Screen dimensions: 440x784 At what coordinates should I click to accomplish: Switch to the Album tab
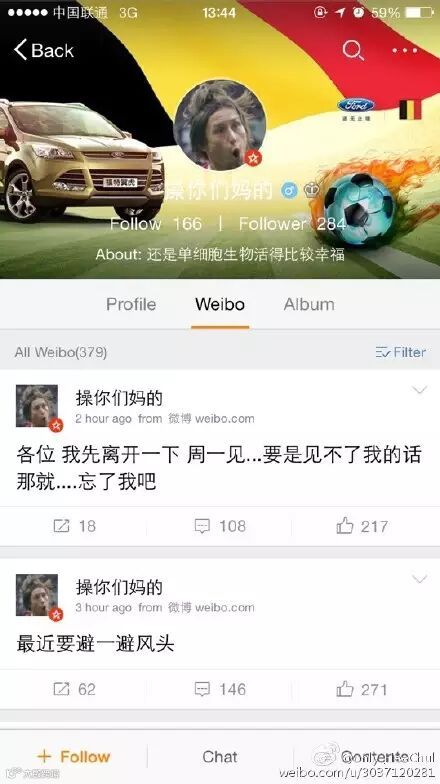coord(309,304)
